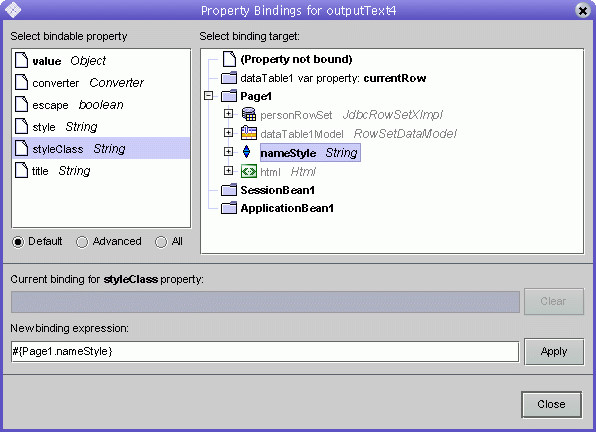Click the green tag icon for html
The width and height of the screenshot is (596, 432).
pyautogui.click(x=249, y=171)
